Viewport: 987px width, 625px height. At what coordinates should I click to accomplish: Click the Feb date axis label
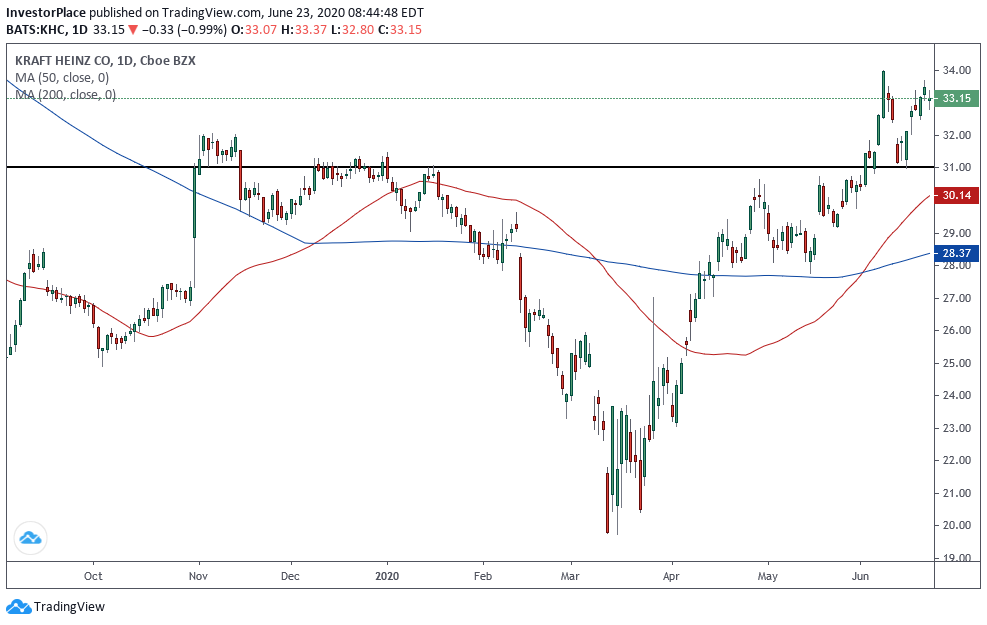tap(483, 576)
